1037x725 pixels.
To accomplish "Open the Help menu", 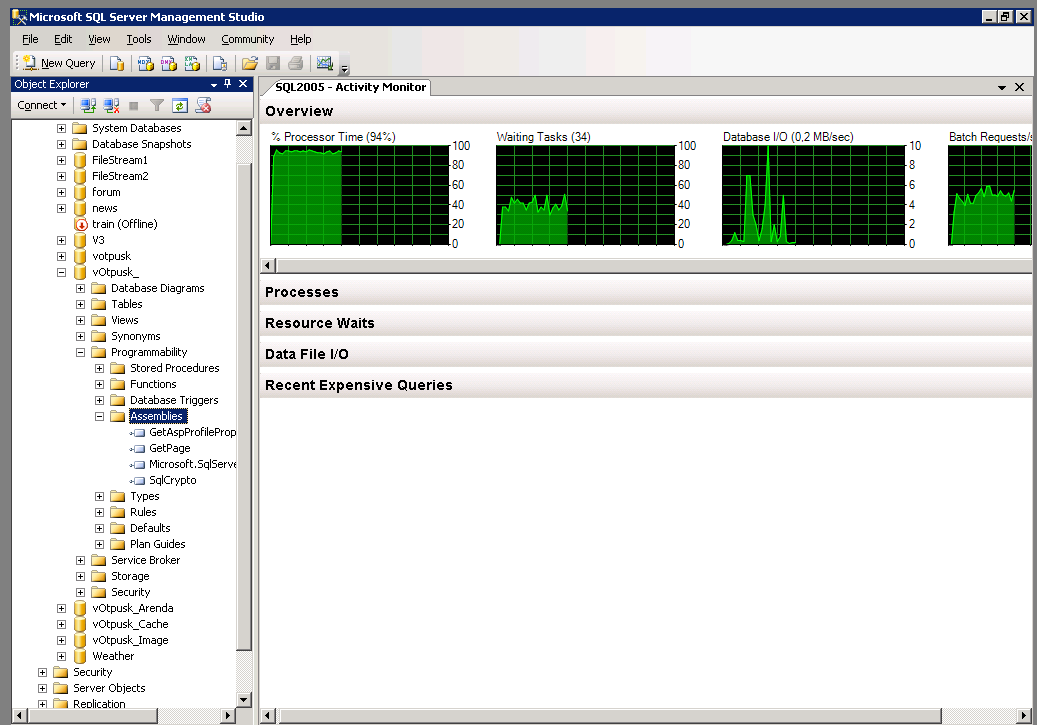I will [x=300, y=39].
